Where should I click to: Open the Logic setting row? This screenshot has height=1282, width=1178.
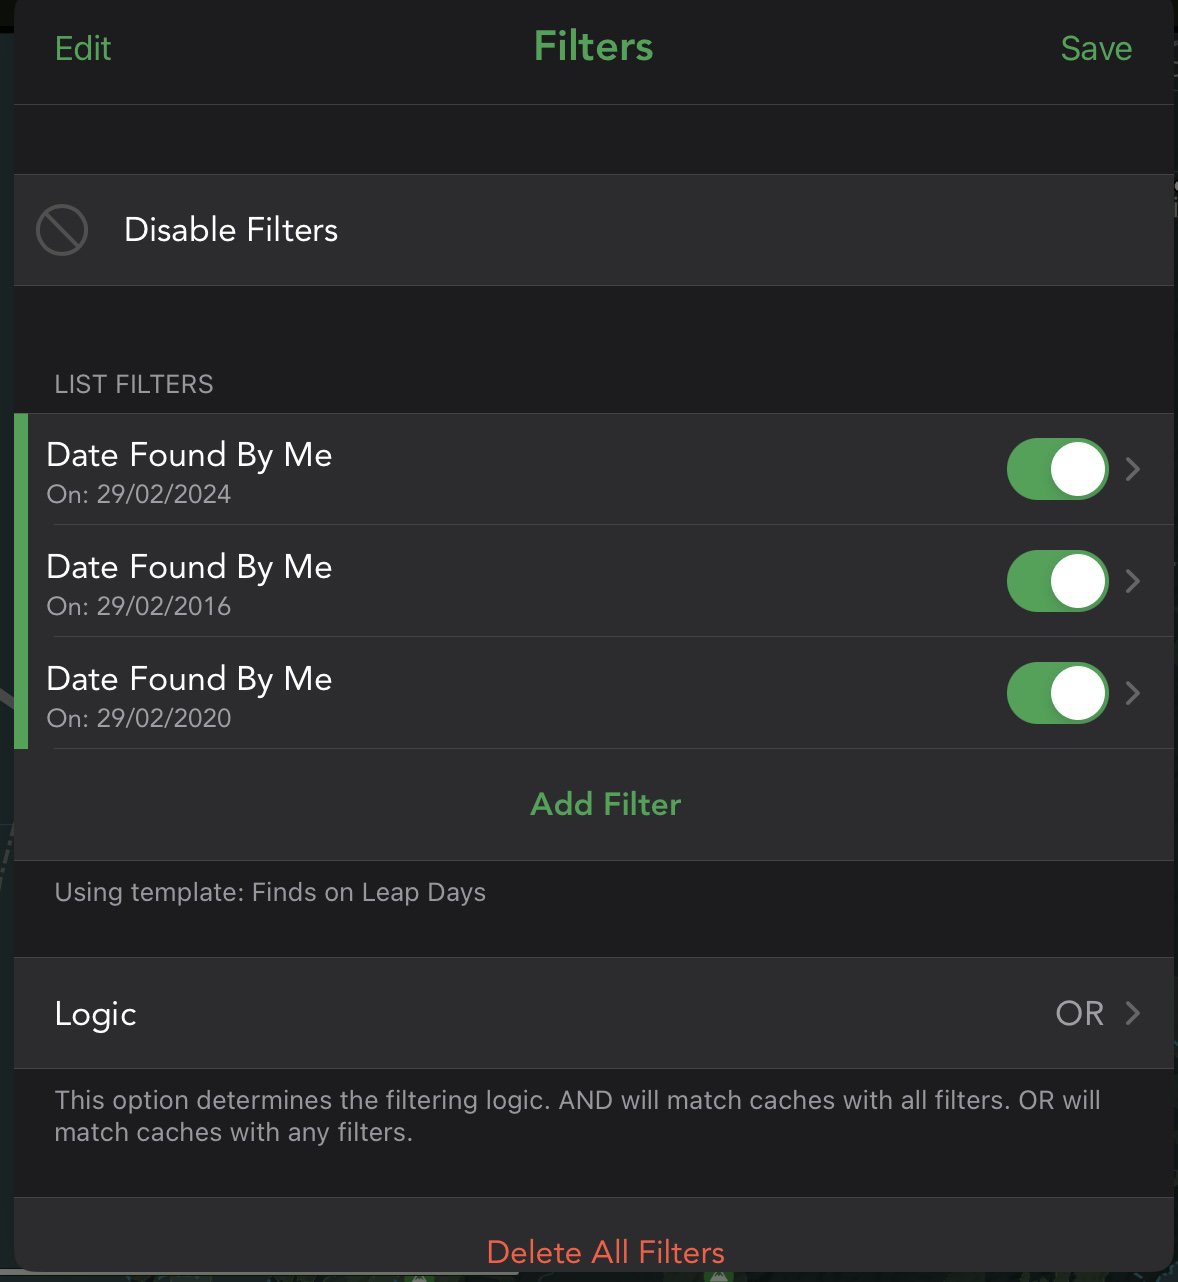(x=95, y=1013)
